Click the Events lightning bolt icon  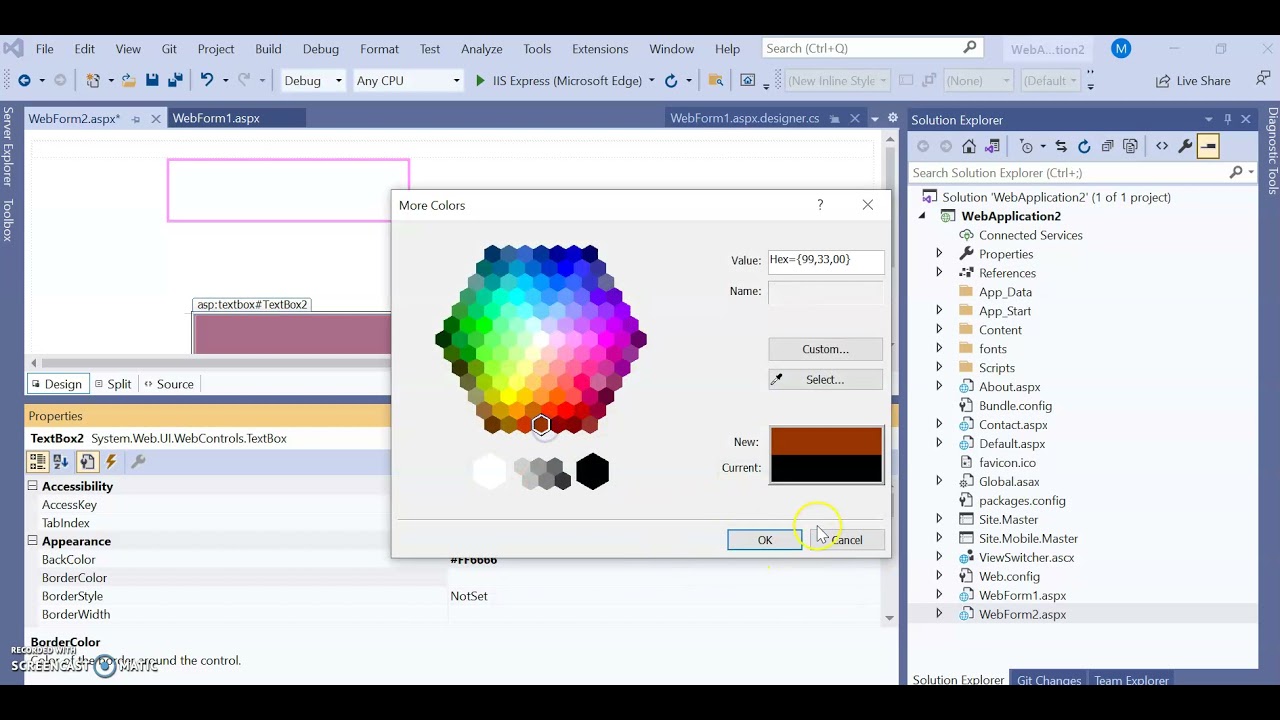click(111, 462)
